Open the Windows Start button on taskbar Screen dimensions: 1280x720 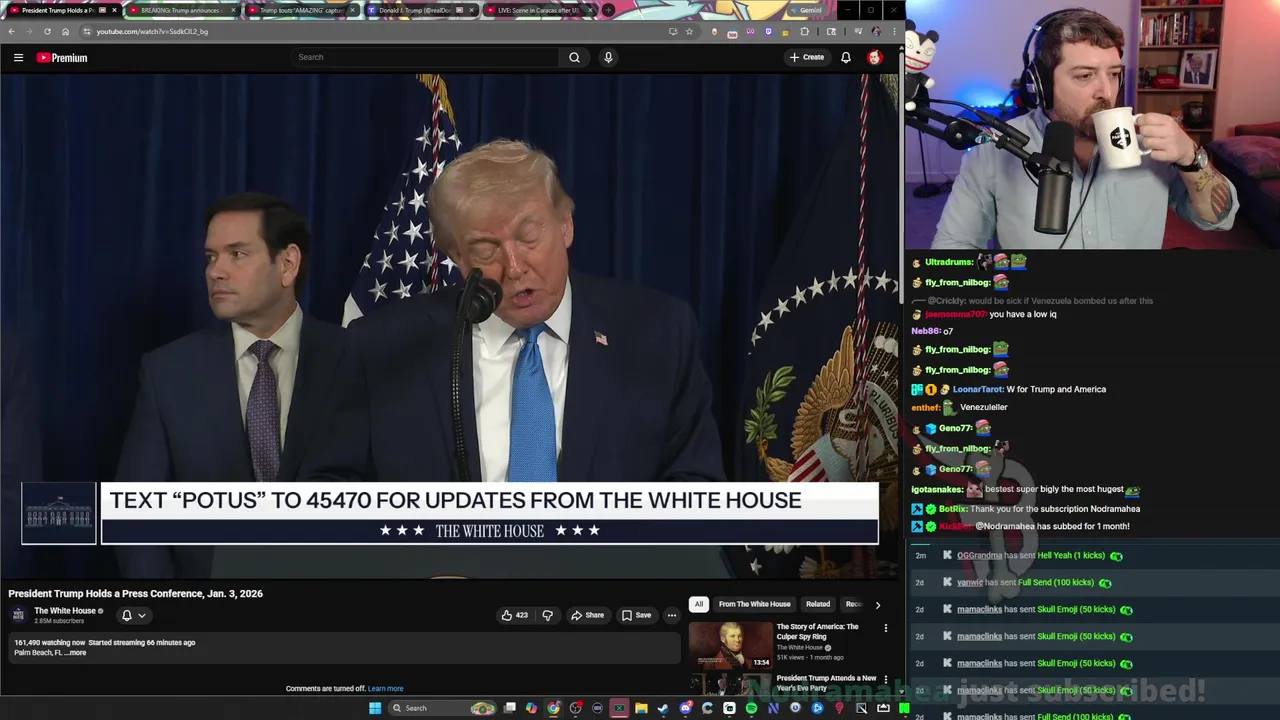(x=375, y=708)
